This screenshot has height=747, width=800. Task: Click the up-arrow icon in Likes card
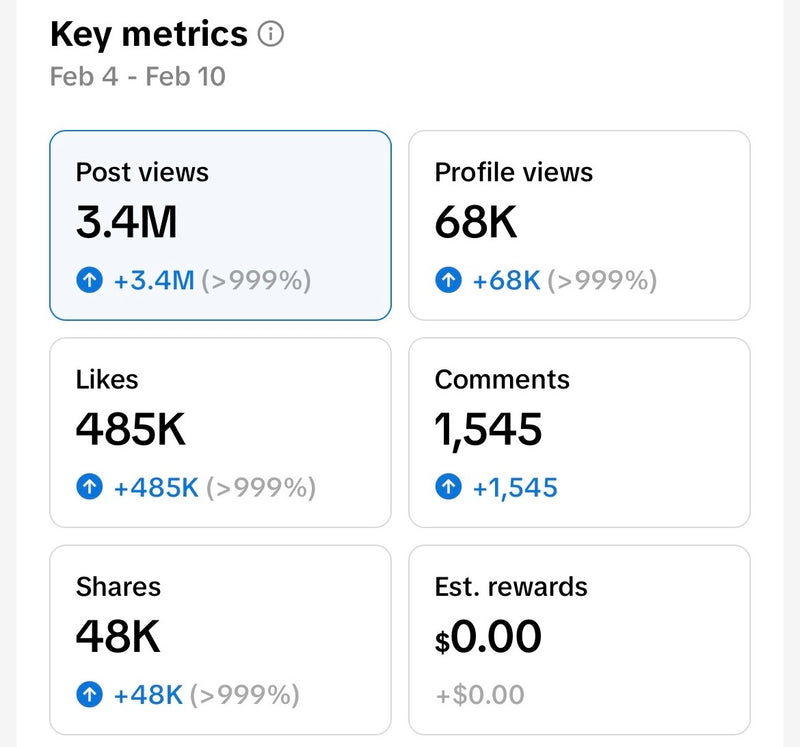coord(90,488)
